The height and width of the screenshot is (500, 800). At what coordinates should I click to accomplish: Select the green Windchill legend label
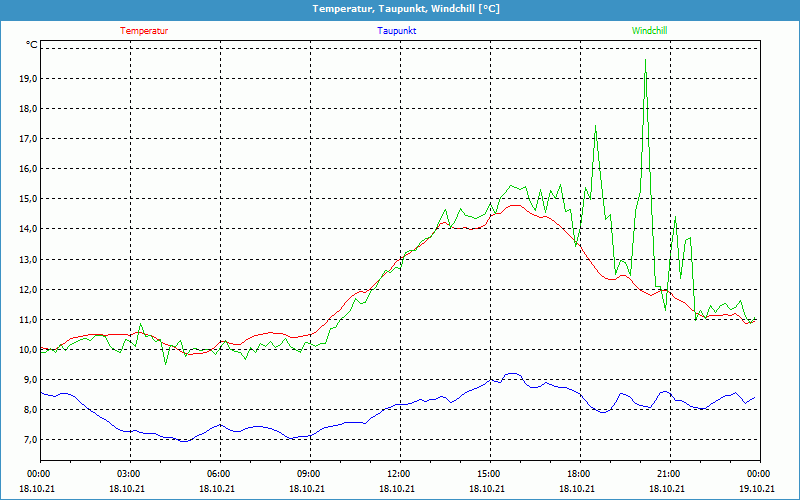649,31
